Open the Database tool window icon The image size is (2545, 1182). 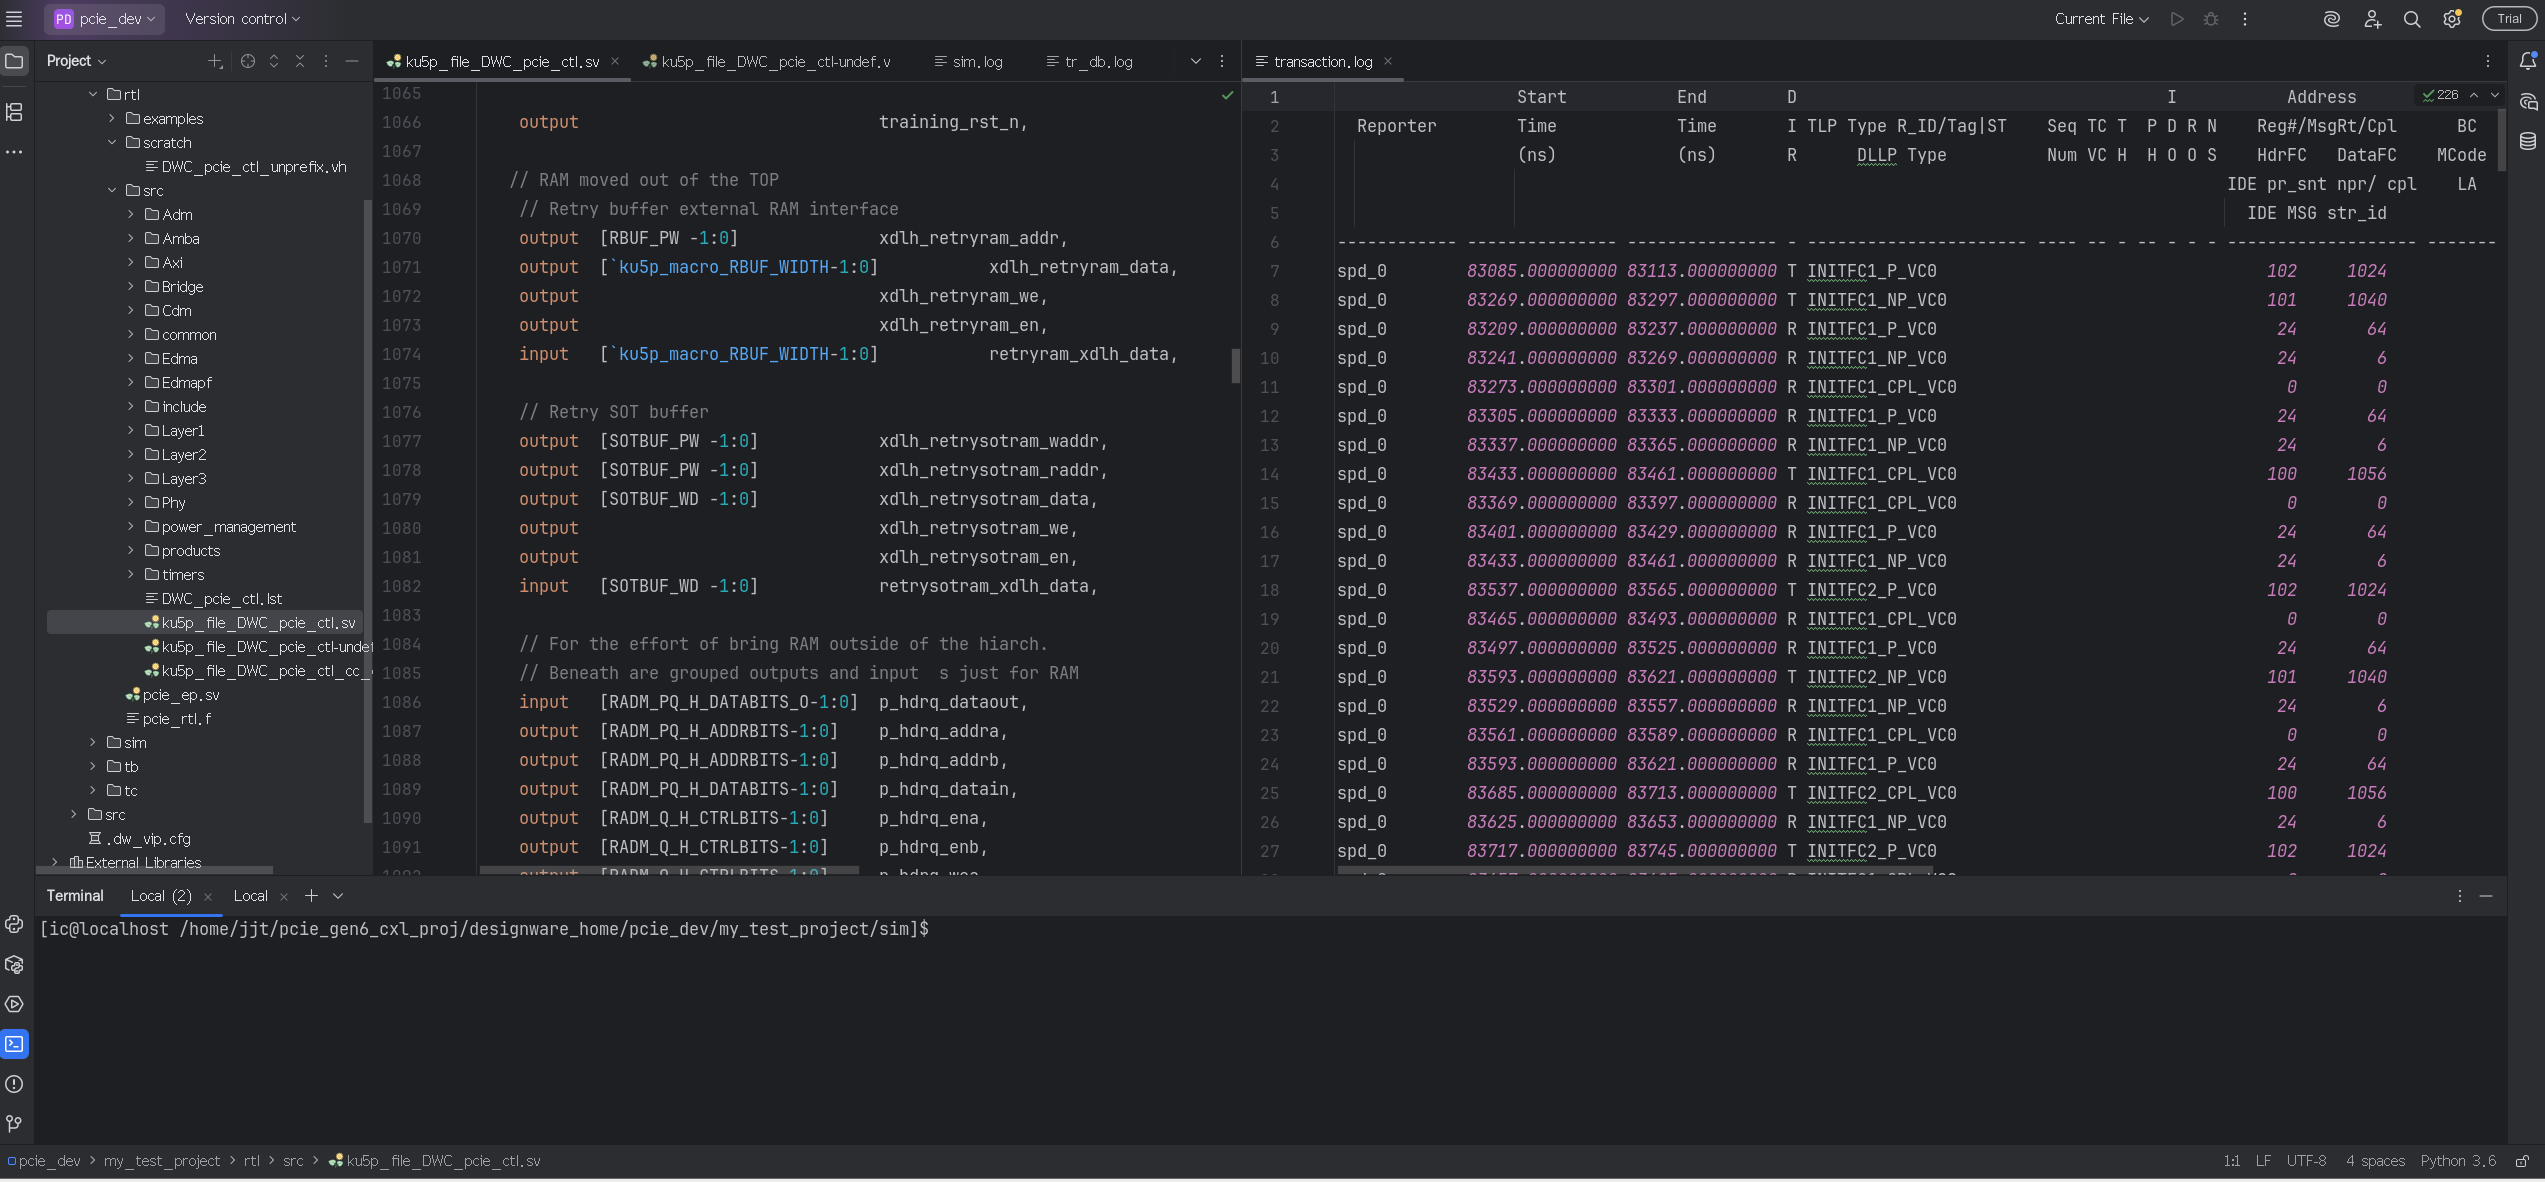tap(2527, 141)
